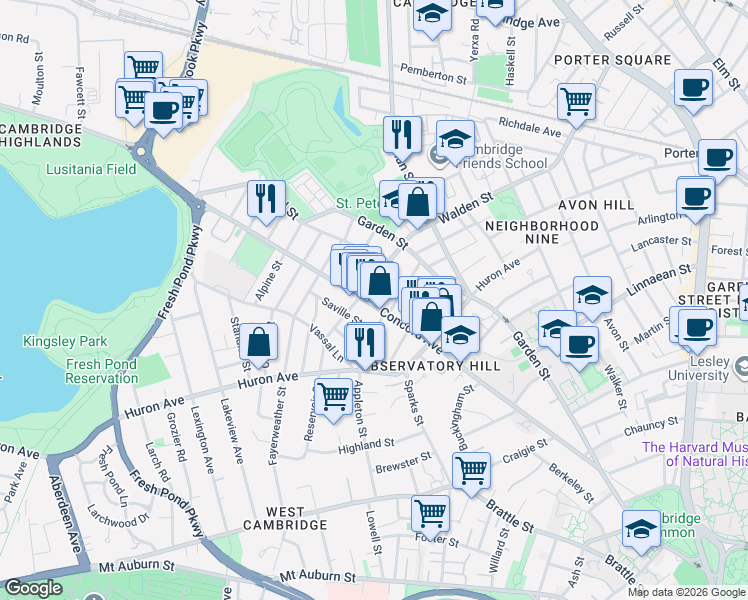Open the shopping bag marker on Walden St
The height and width of the screenshot is (600, 748).
pos(417,204)
